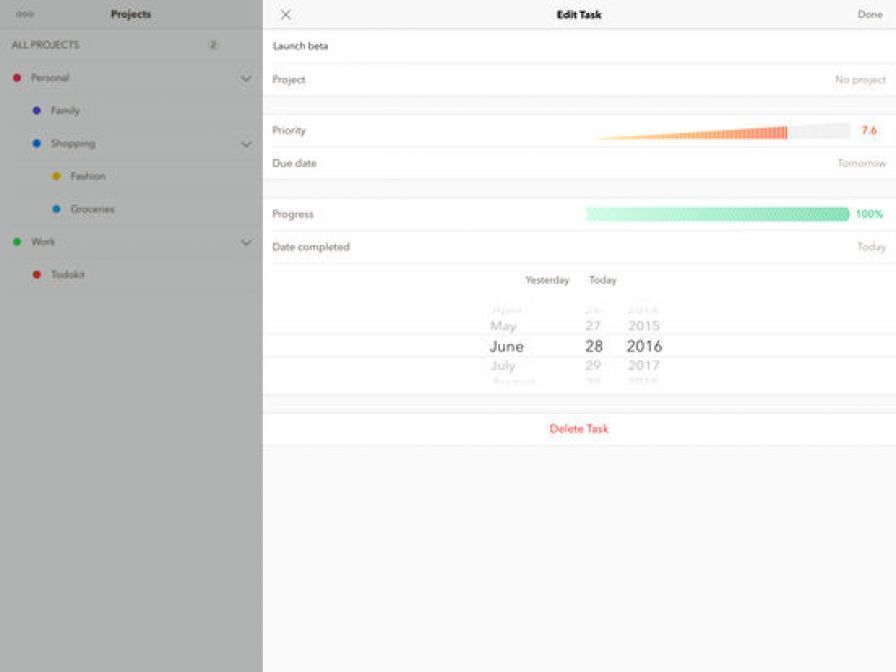Click the green Progress bar
Screen dimensions: 896x672
[x=717, y=214]
